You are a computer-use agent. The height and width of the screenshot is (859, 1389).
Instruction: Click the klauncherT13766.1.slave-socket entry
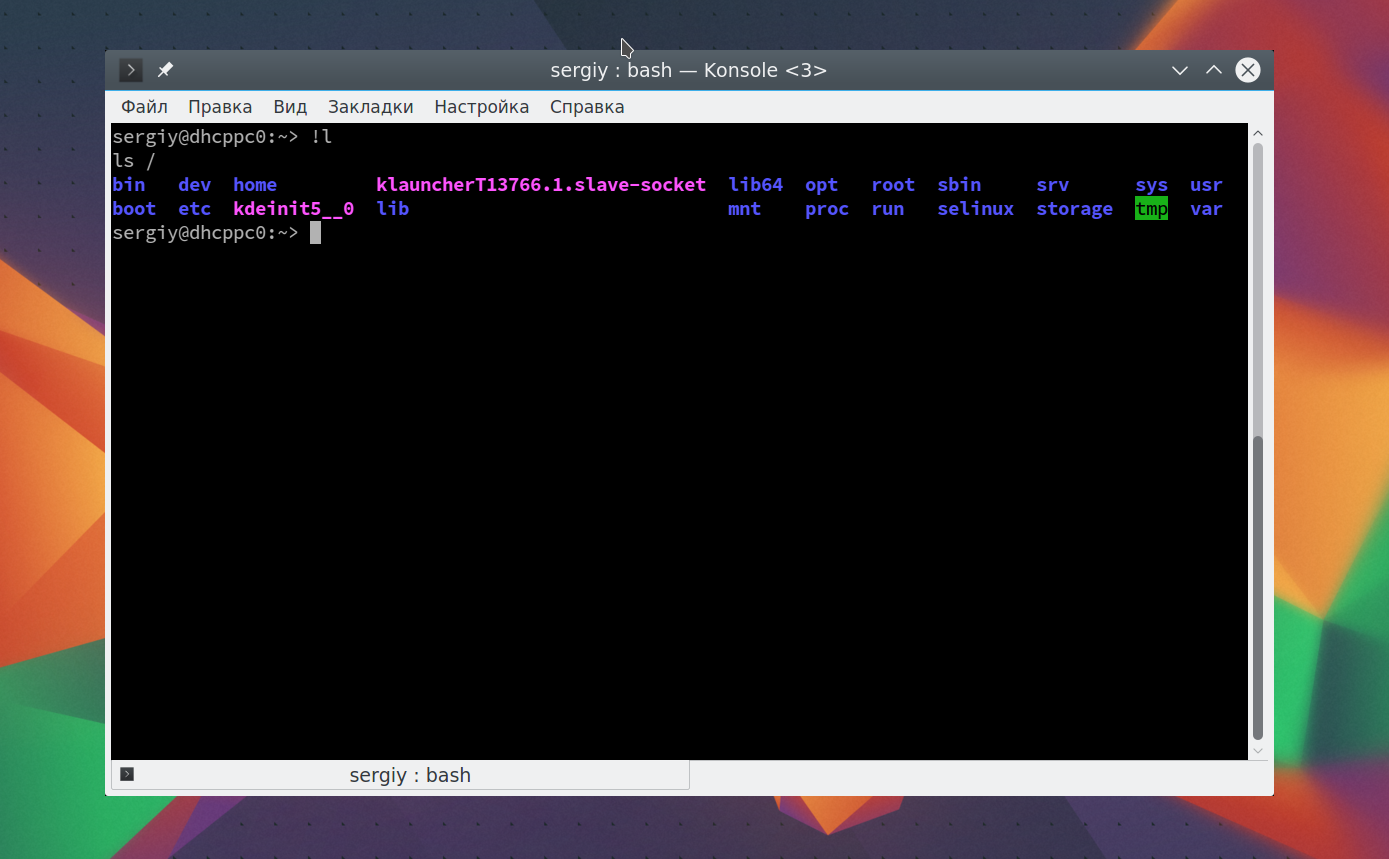[541, 185]
